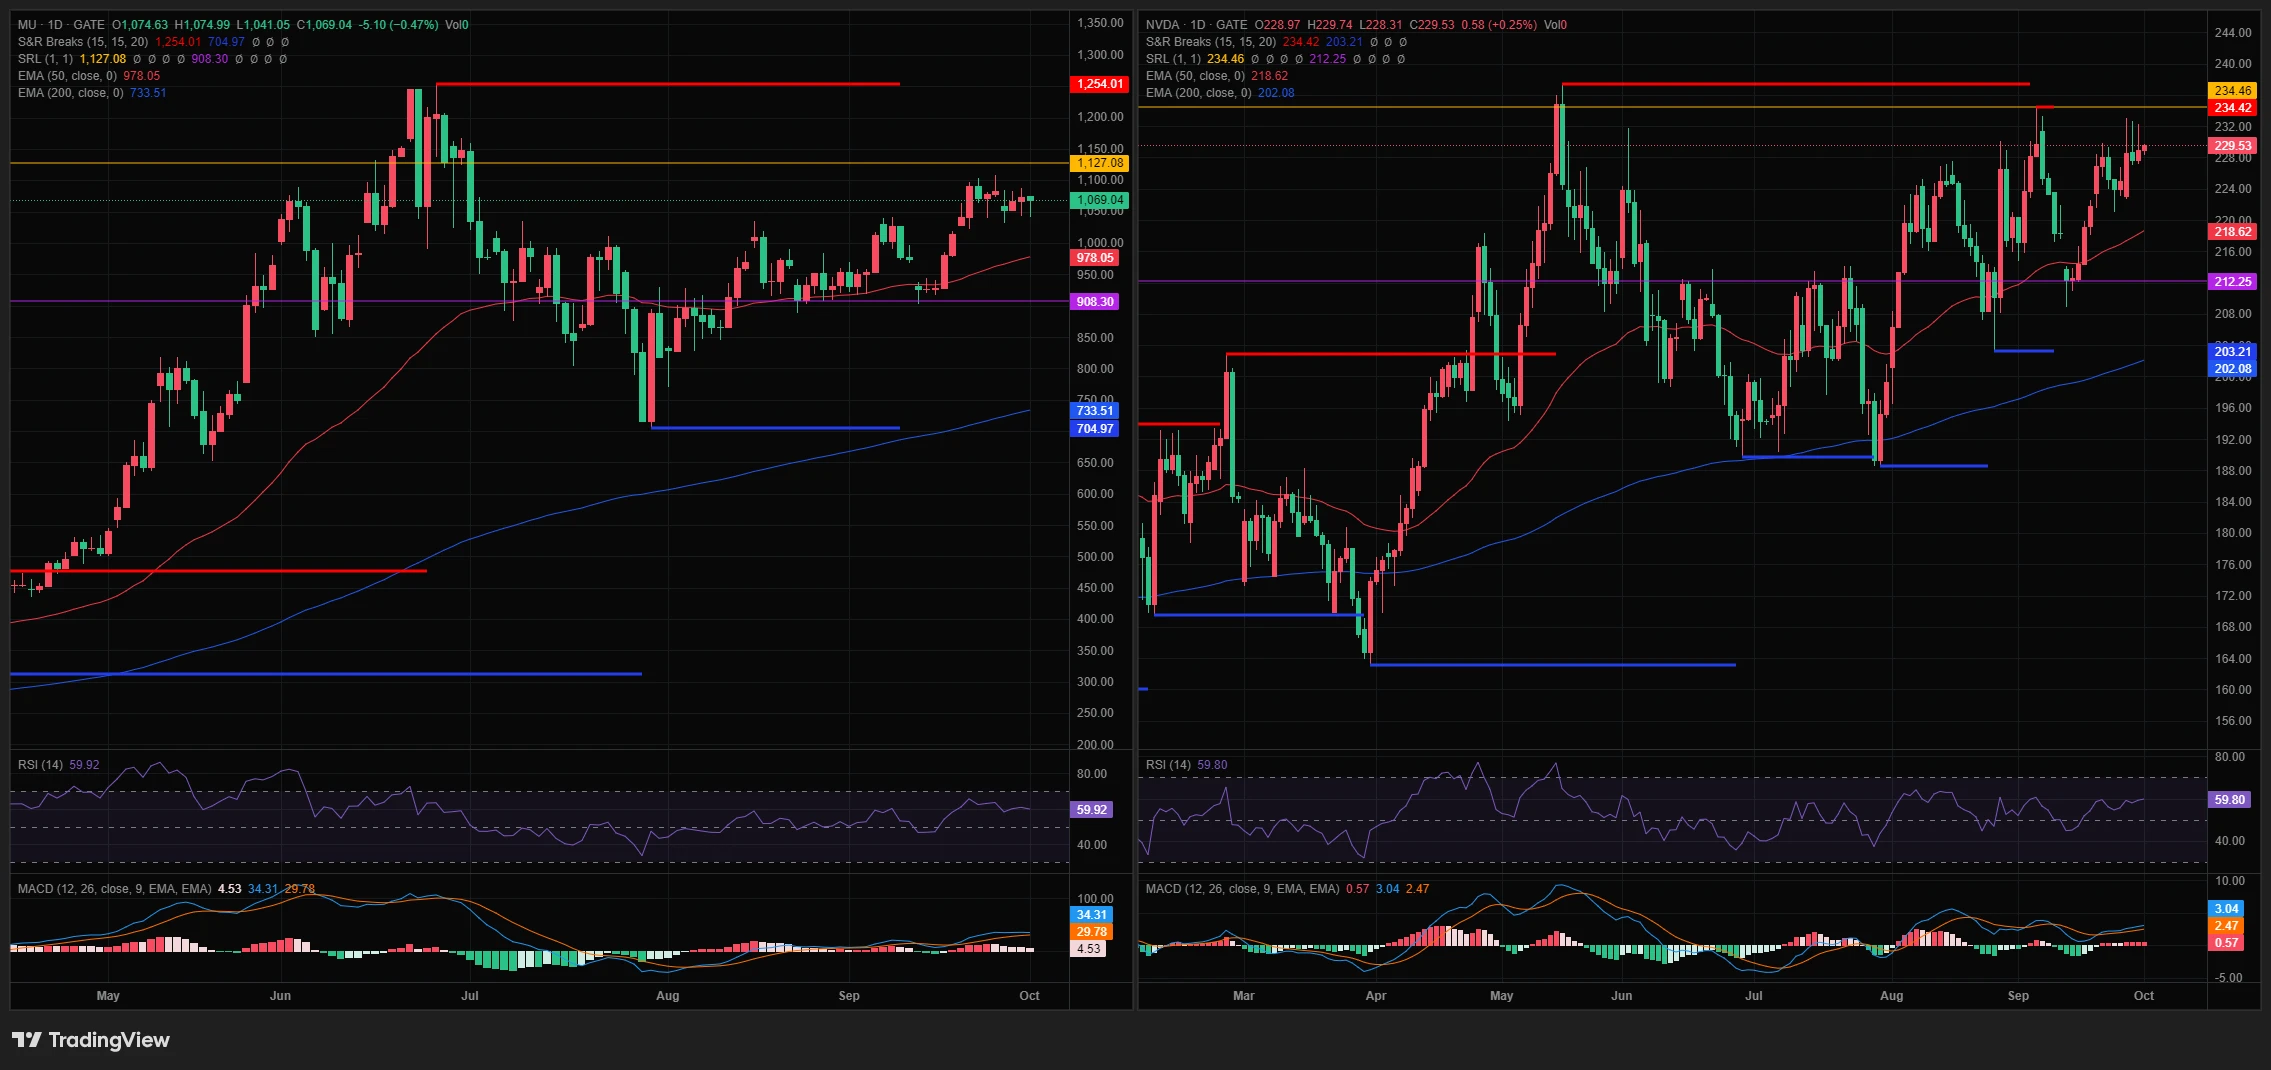
Task: Click the blue 3.04 MACD axis label
Action: [2226, 909]
